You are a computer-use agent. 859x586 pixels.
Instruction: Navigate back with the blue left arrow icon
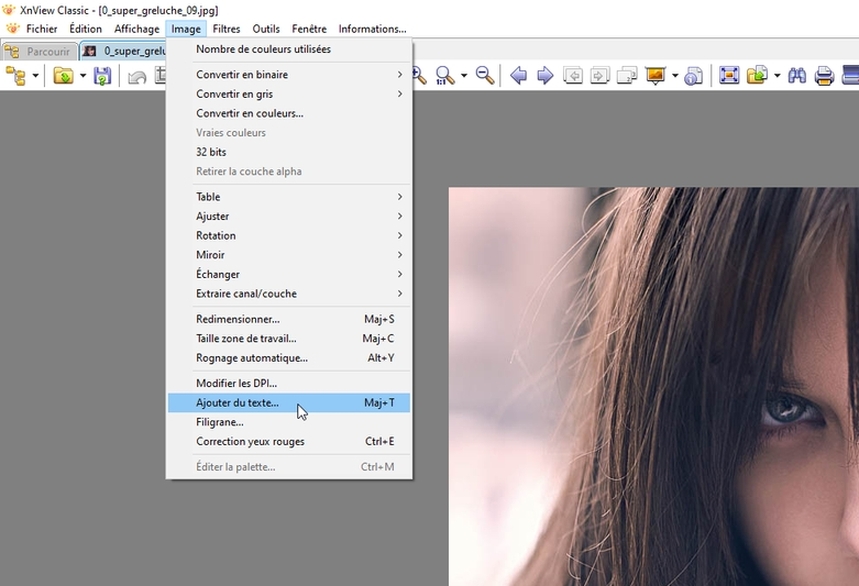[x=517, y=75]
